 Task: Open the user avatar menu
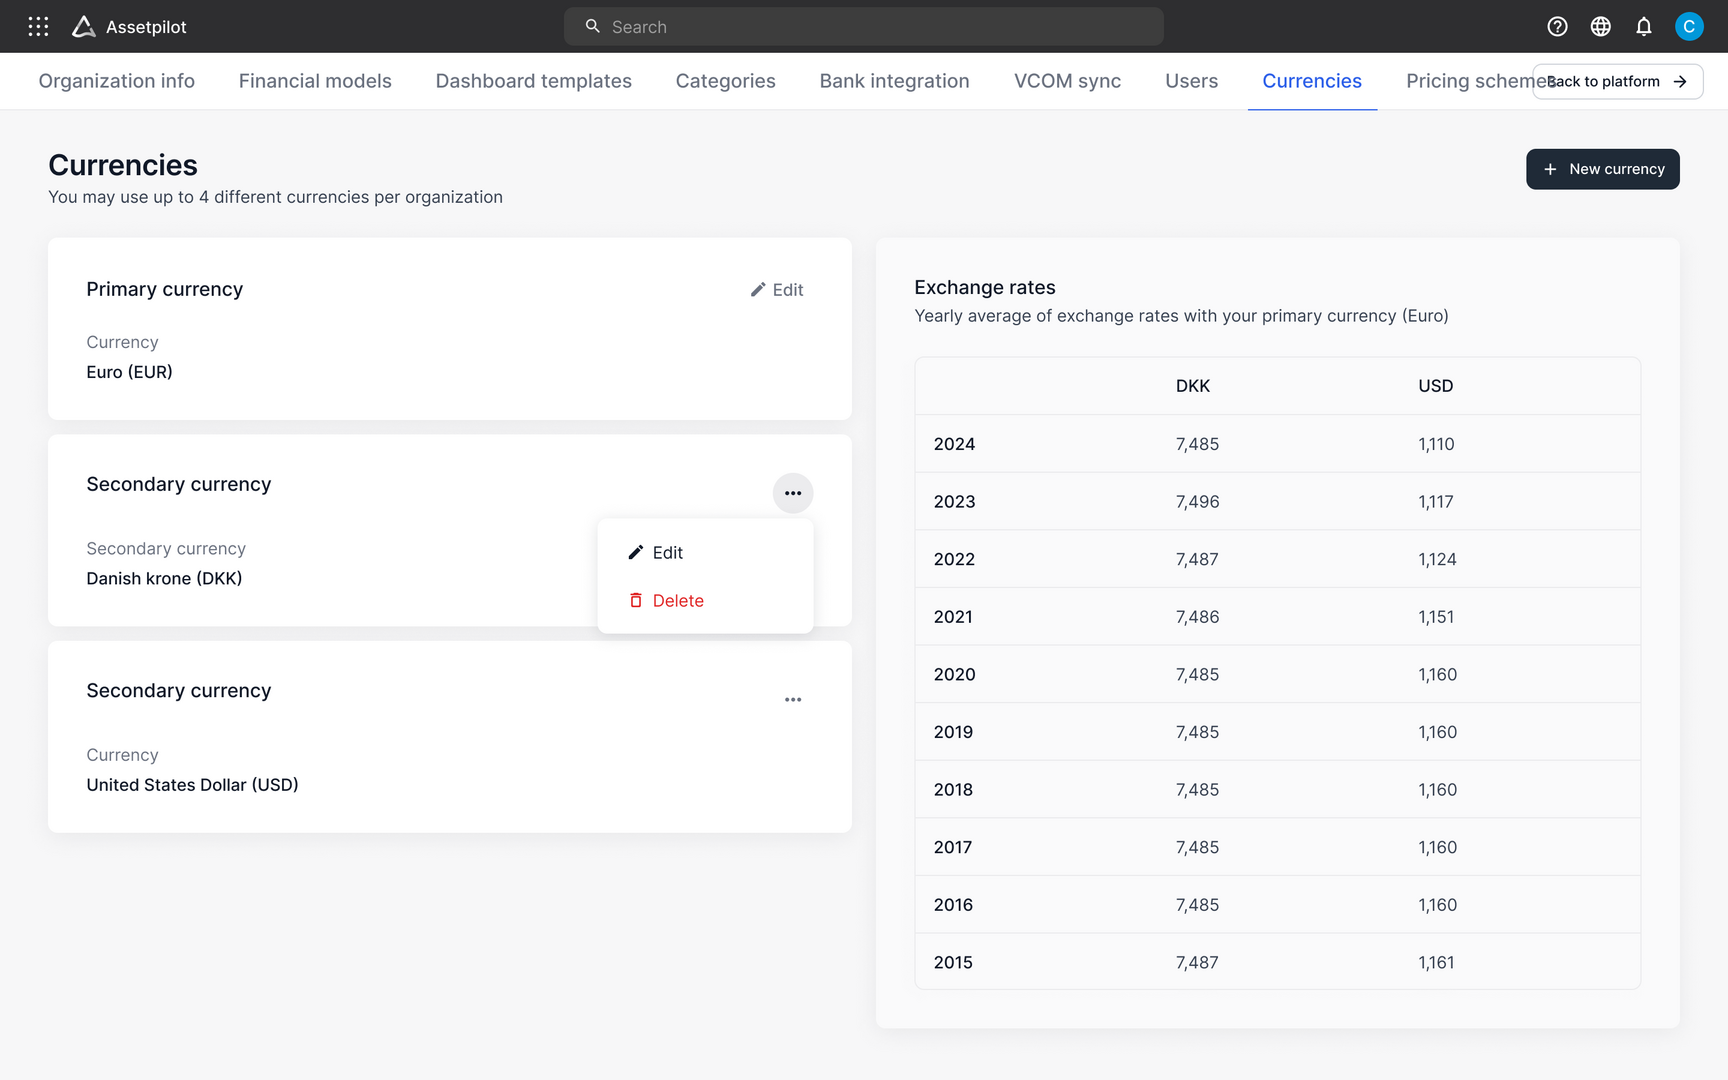pyautogui.click(x=1689, y=27)
